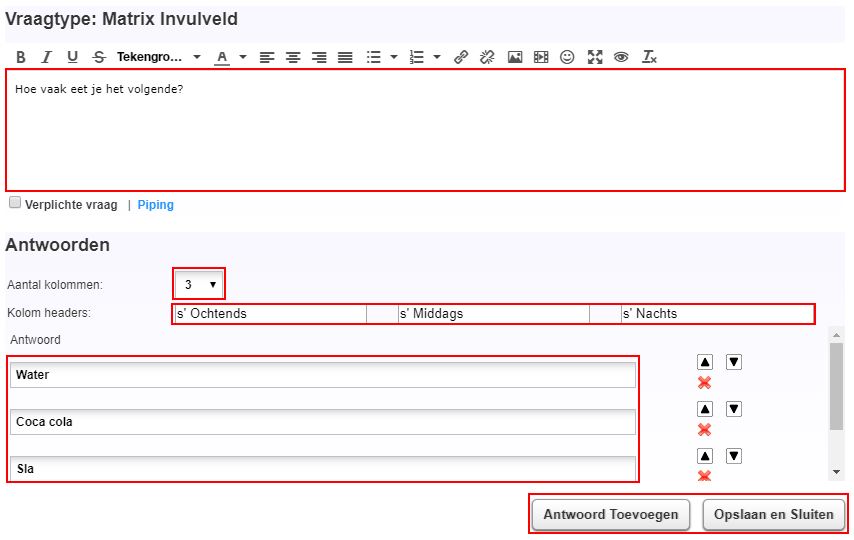
Task: Click the strikethrough icon
Action: (x=98, y=57)
